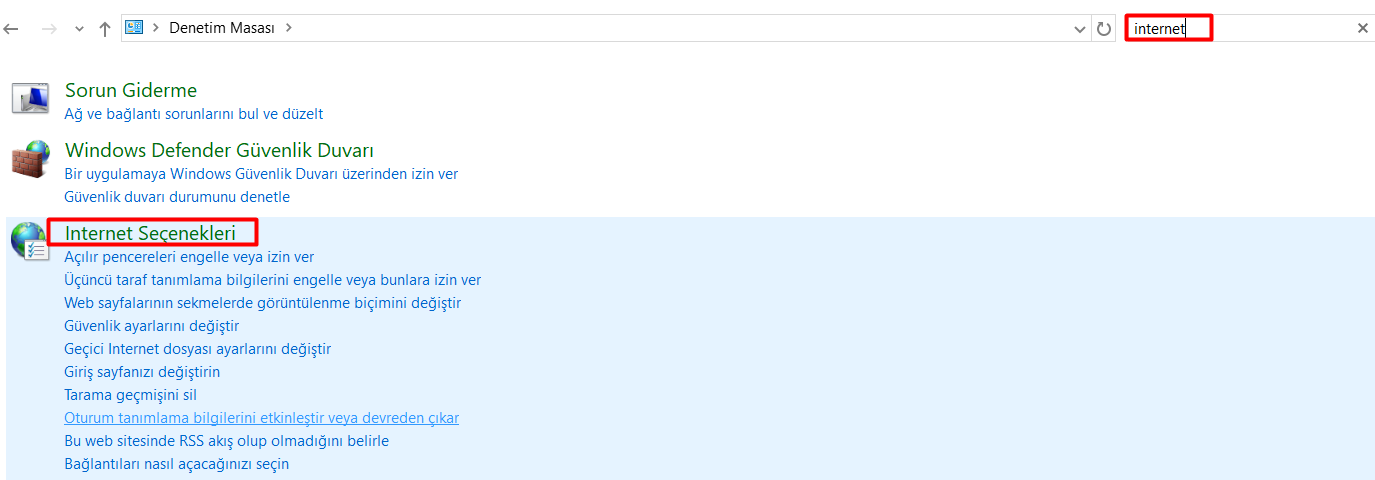
Task: Expand chevron after Denetim Masası breadcrumb
Action: point(289,28)
